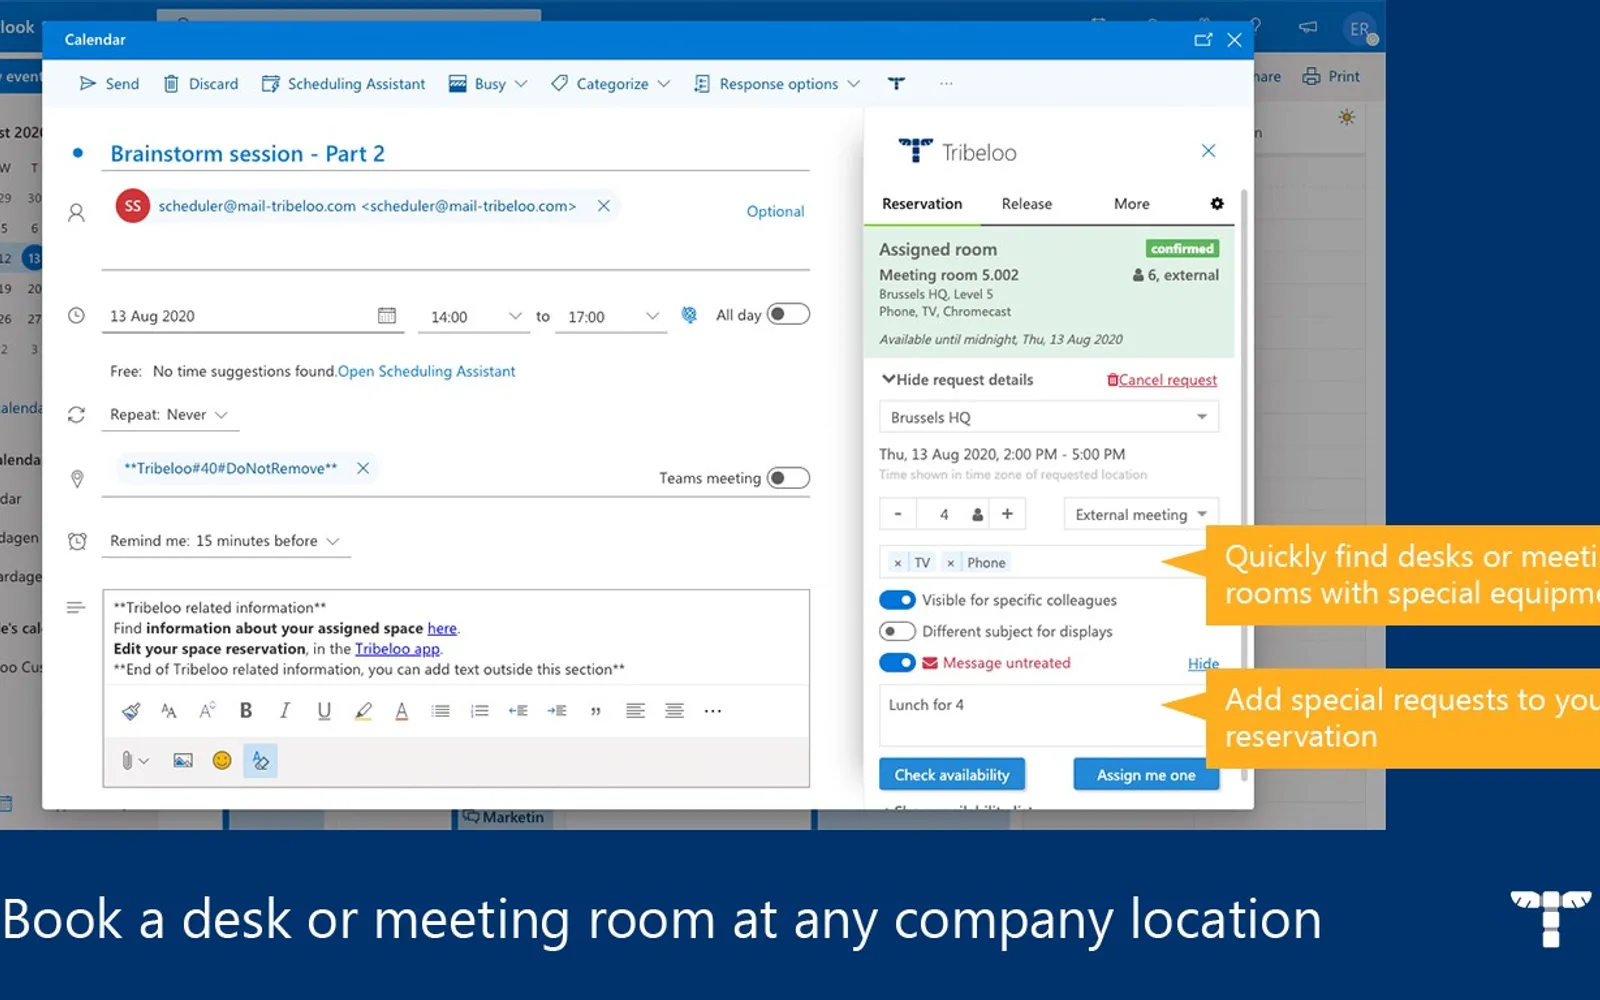Insert a bulleted list
Screen dimensions: 1600x1000
(440, 711)
